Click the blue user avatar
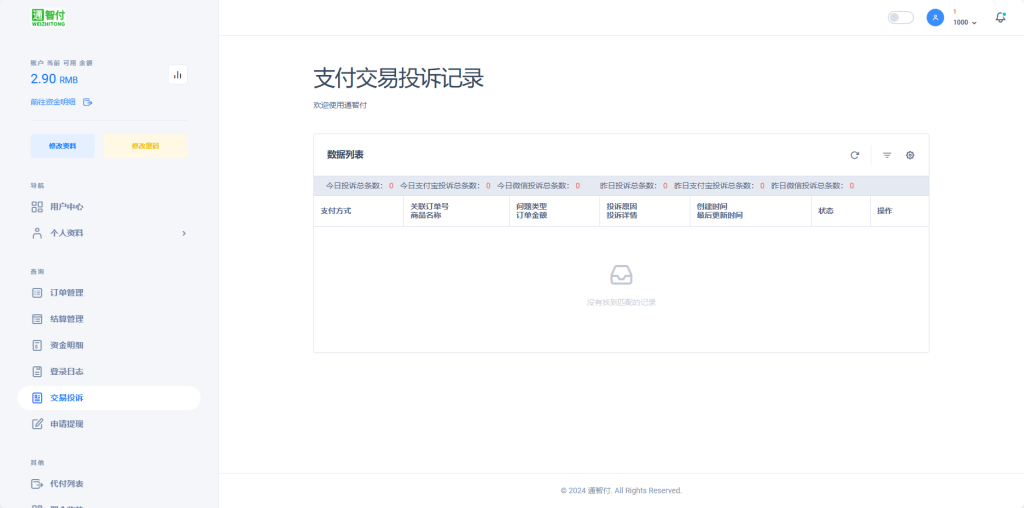 point(935,18)
